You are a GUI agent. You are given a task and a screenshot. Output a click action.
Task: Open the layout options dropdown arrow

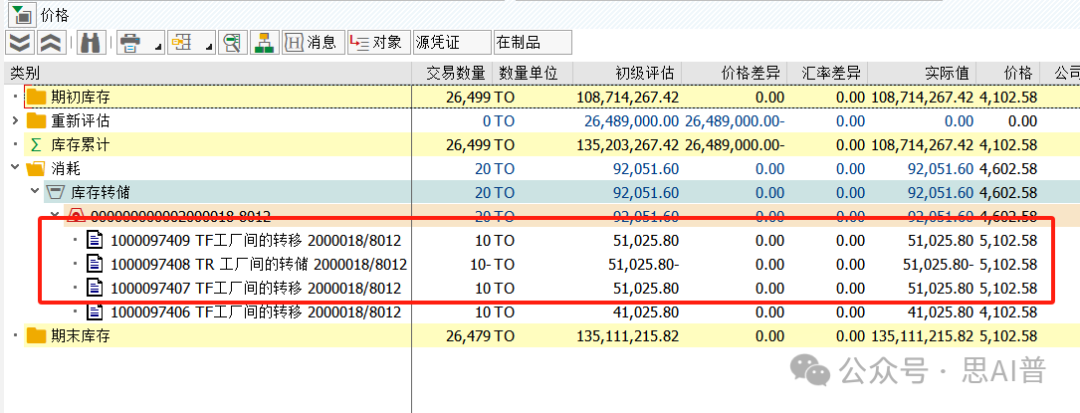pos(209,46)
